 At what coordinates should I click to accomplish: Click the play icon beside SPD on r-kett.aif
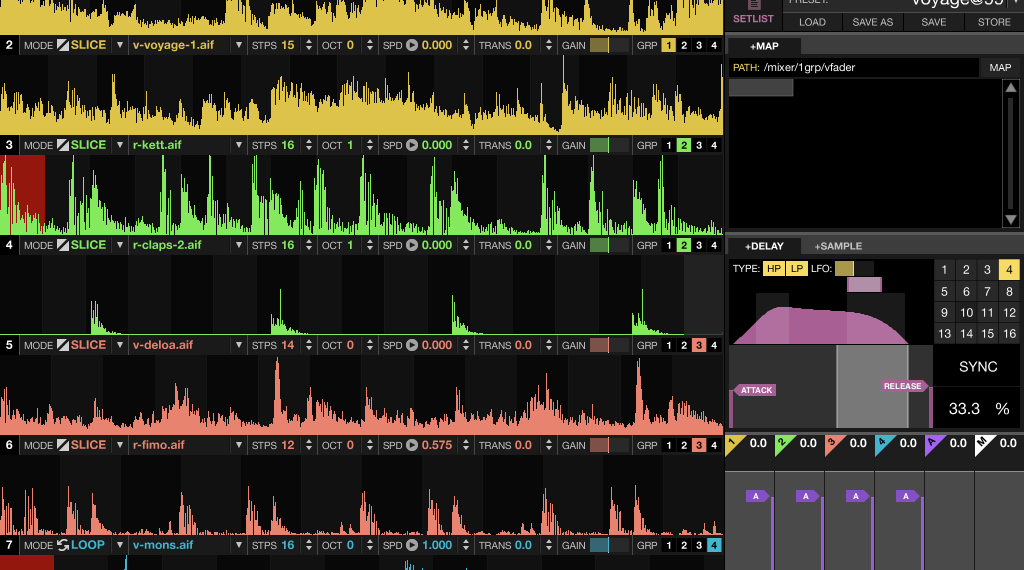(411, 145)
